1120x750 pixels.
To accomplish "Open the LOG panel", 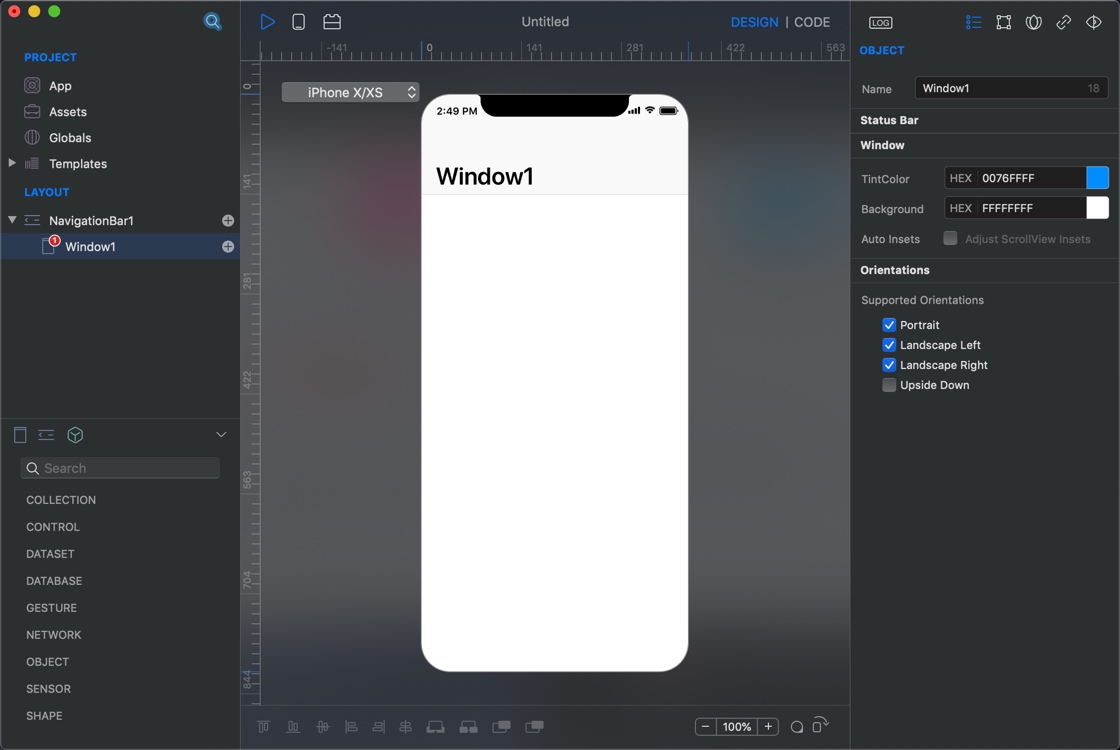I will 879,21.
